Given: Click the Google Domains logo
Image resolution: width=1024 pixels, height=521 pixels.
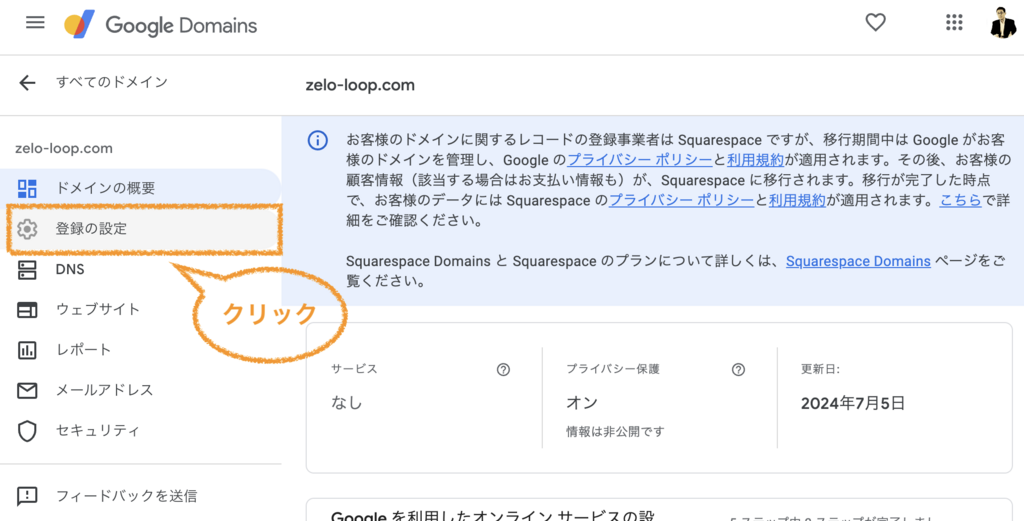Looking at the screenshot, I should point(161,25).
